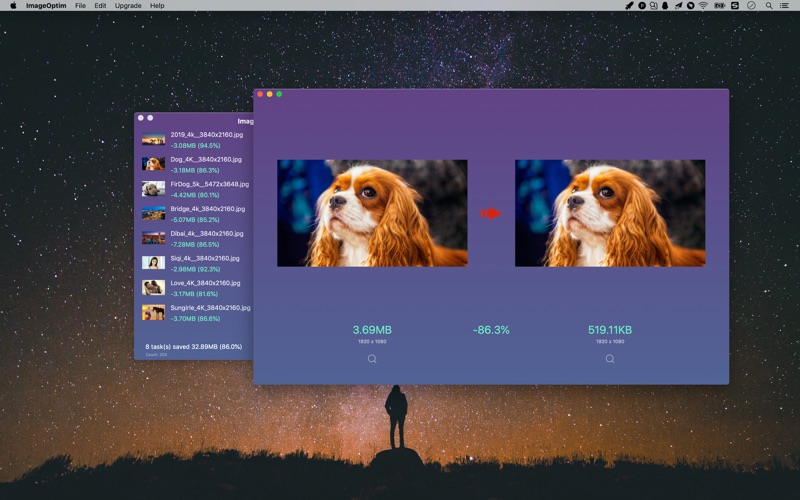The image size is (800, 500).
Task: Click the original dog preview image
Action: (372, 213)
